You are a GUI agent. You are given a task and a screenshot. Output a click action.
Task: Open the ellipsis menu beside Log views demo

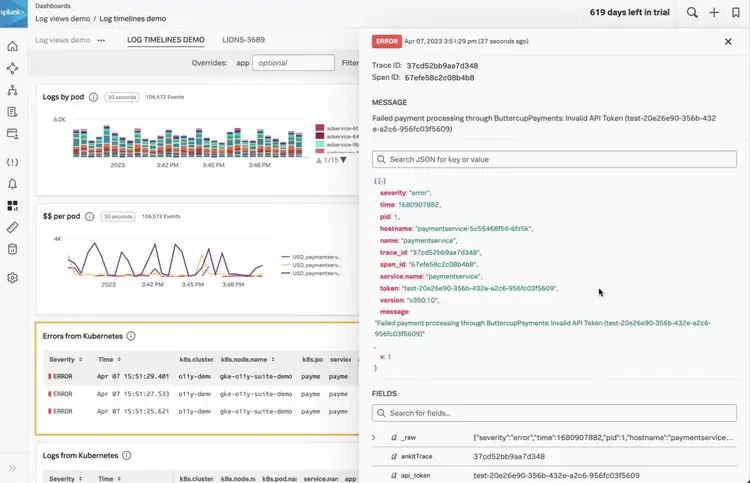[x=100, y=40]
